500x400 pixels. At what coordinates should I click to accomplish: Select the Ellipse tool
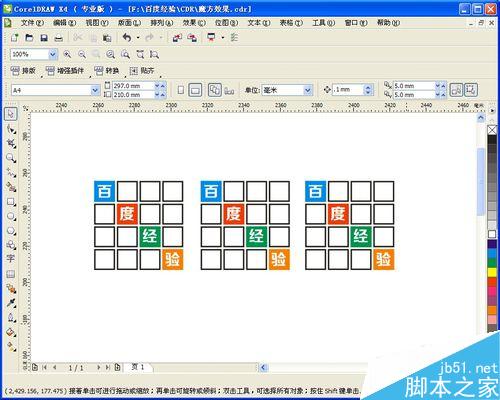11,217
